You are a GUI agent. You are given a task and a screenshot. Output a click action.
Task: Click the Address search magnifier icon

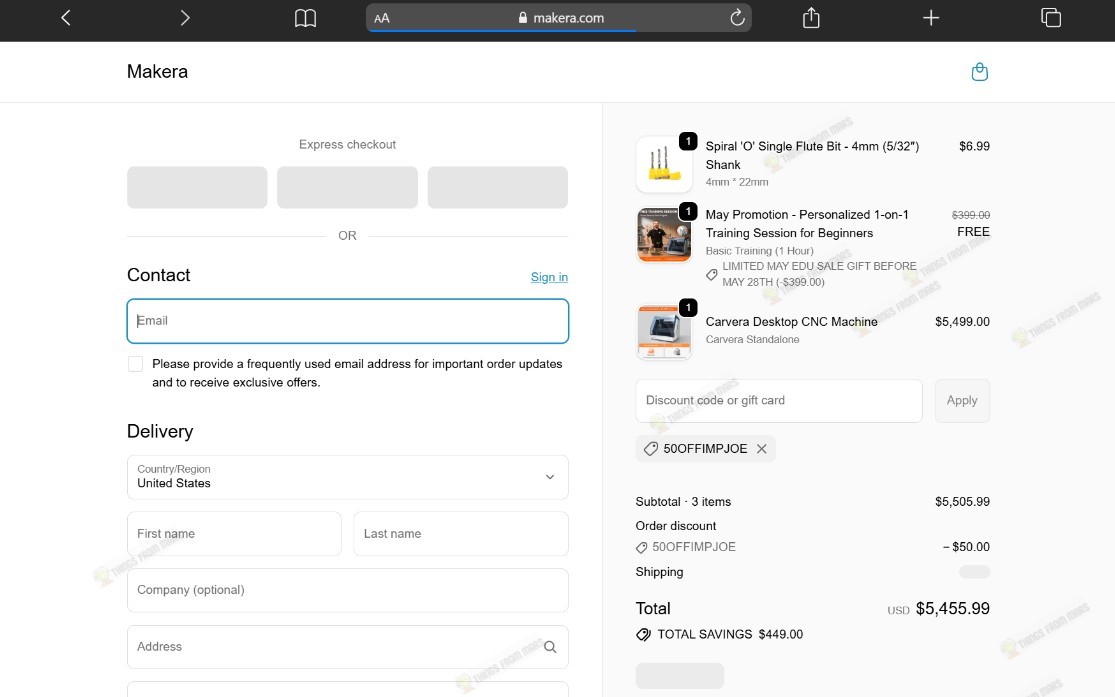550,647
